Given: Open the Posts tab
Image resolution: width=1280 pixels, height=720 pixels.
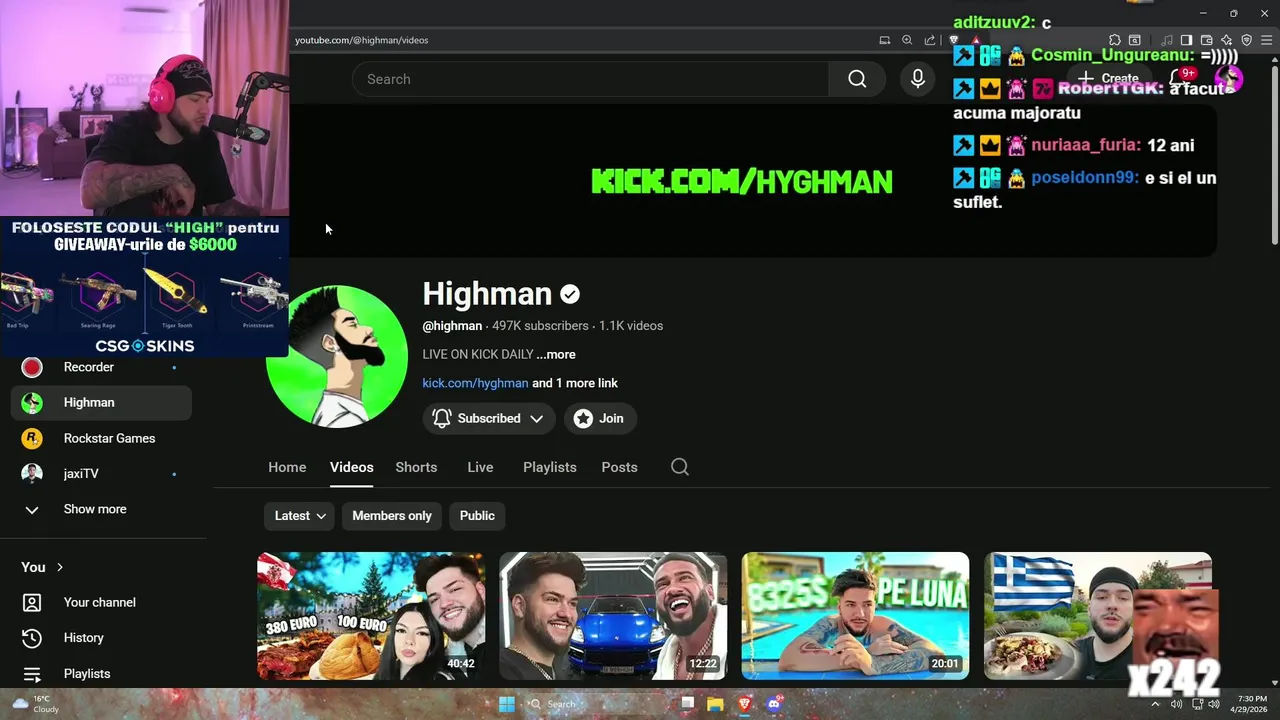Looking at the screenshot, I should point(619,467).
